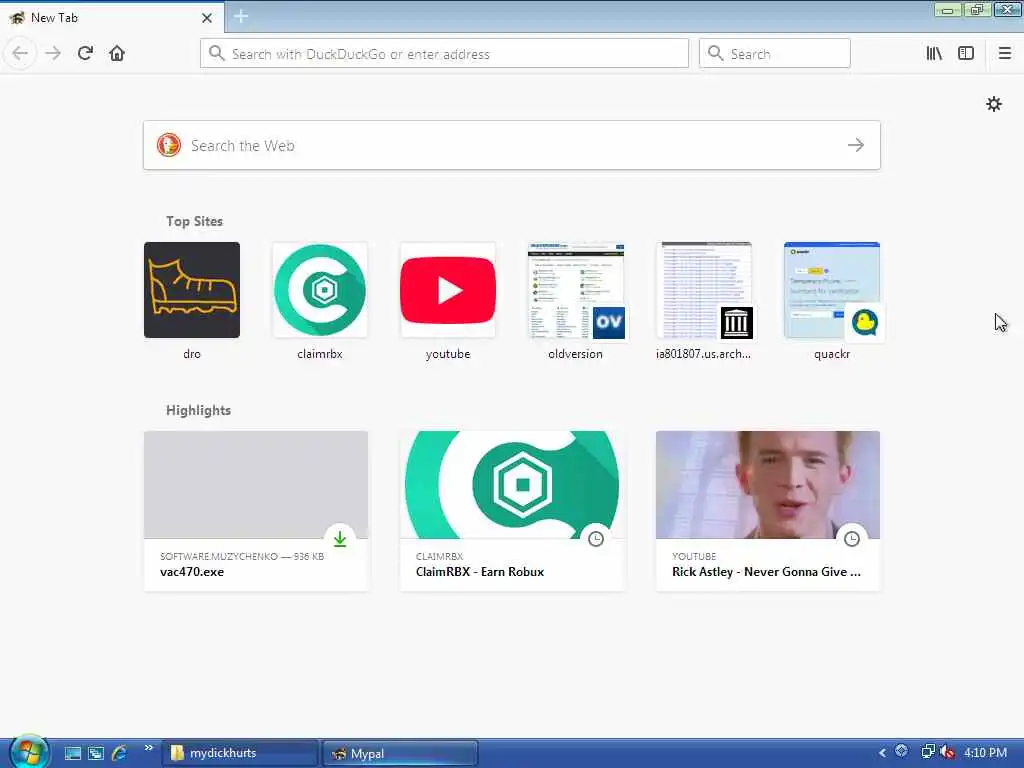Go back using the back arrow button

click(x=20, y=53)
